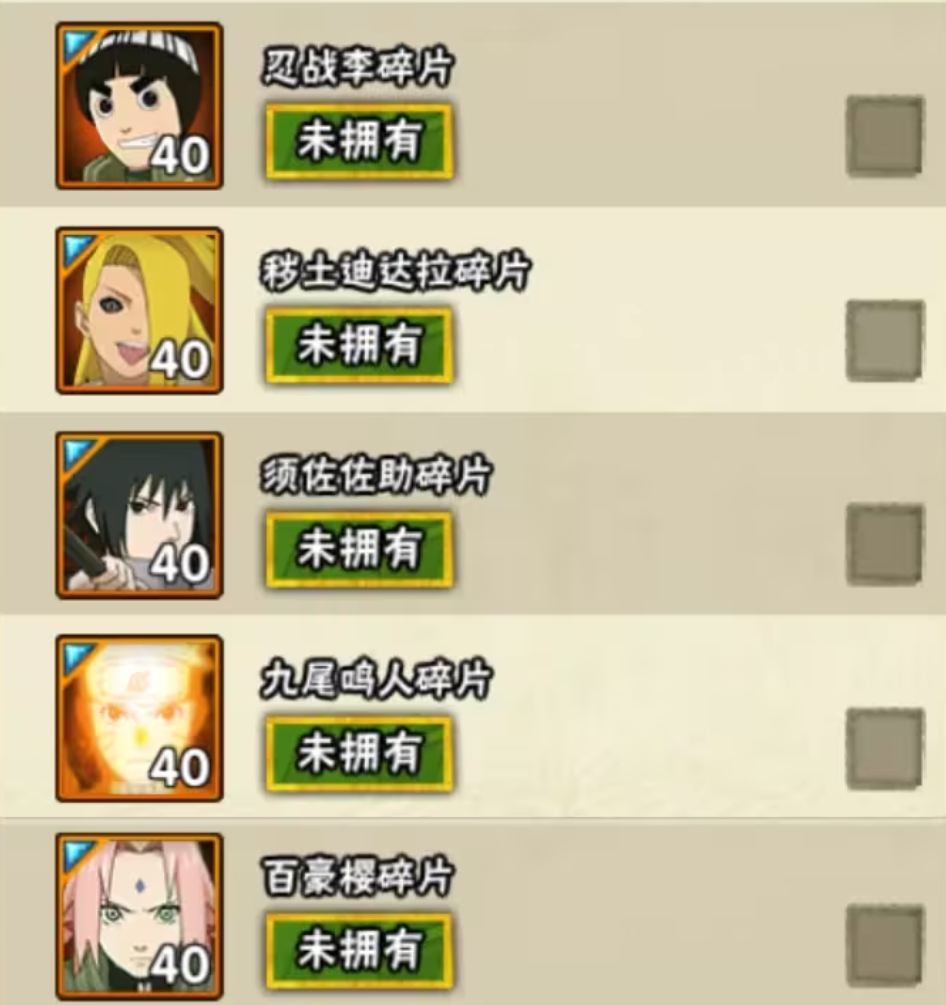Tap the Edo Deidara fragment portrait icon

139,310
